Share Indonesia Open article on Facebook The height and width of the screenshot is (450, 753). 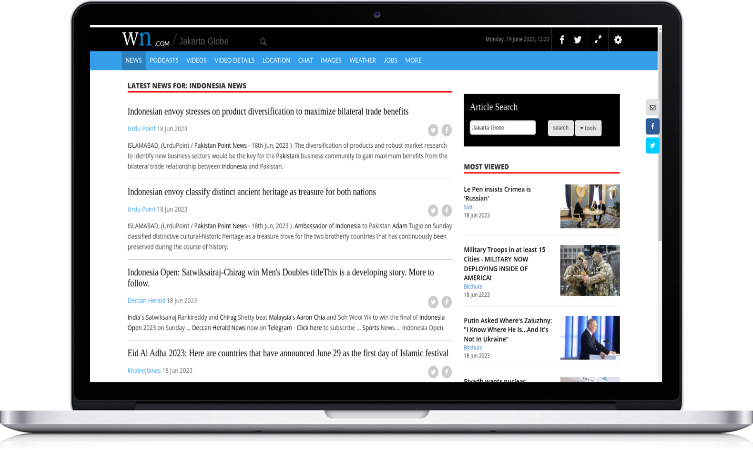pyautogui.click(x=447, y=302)
